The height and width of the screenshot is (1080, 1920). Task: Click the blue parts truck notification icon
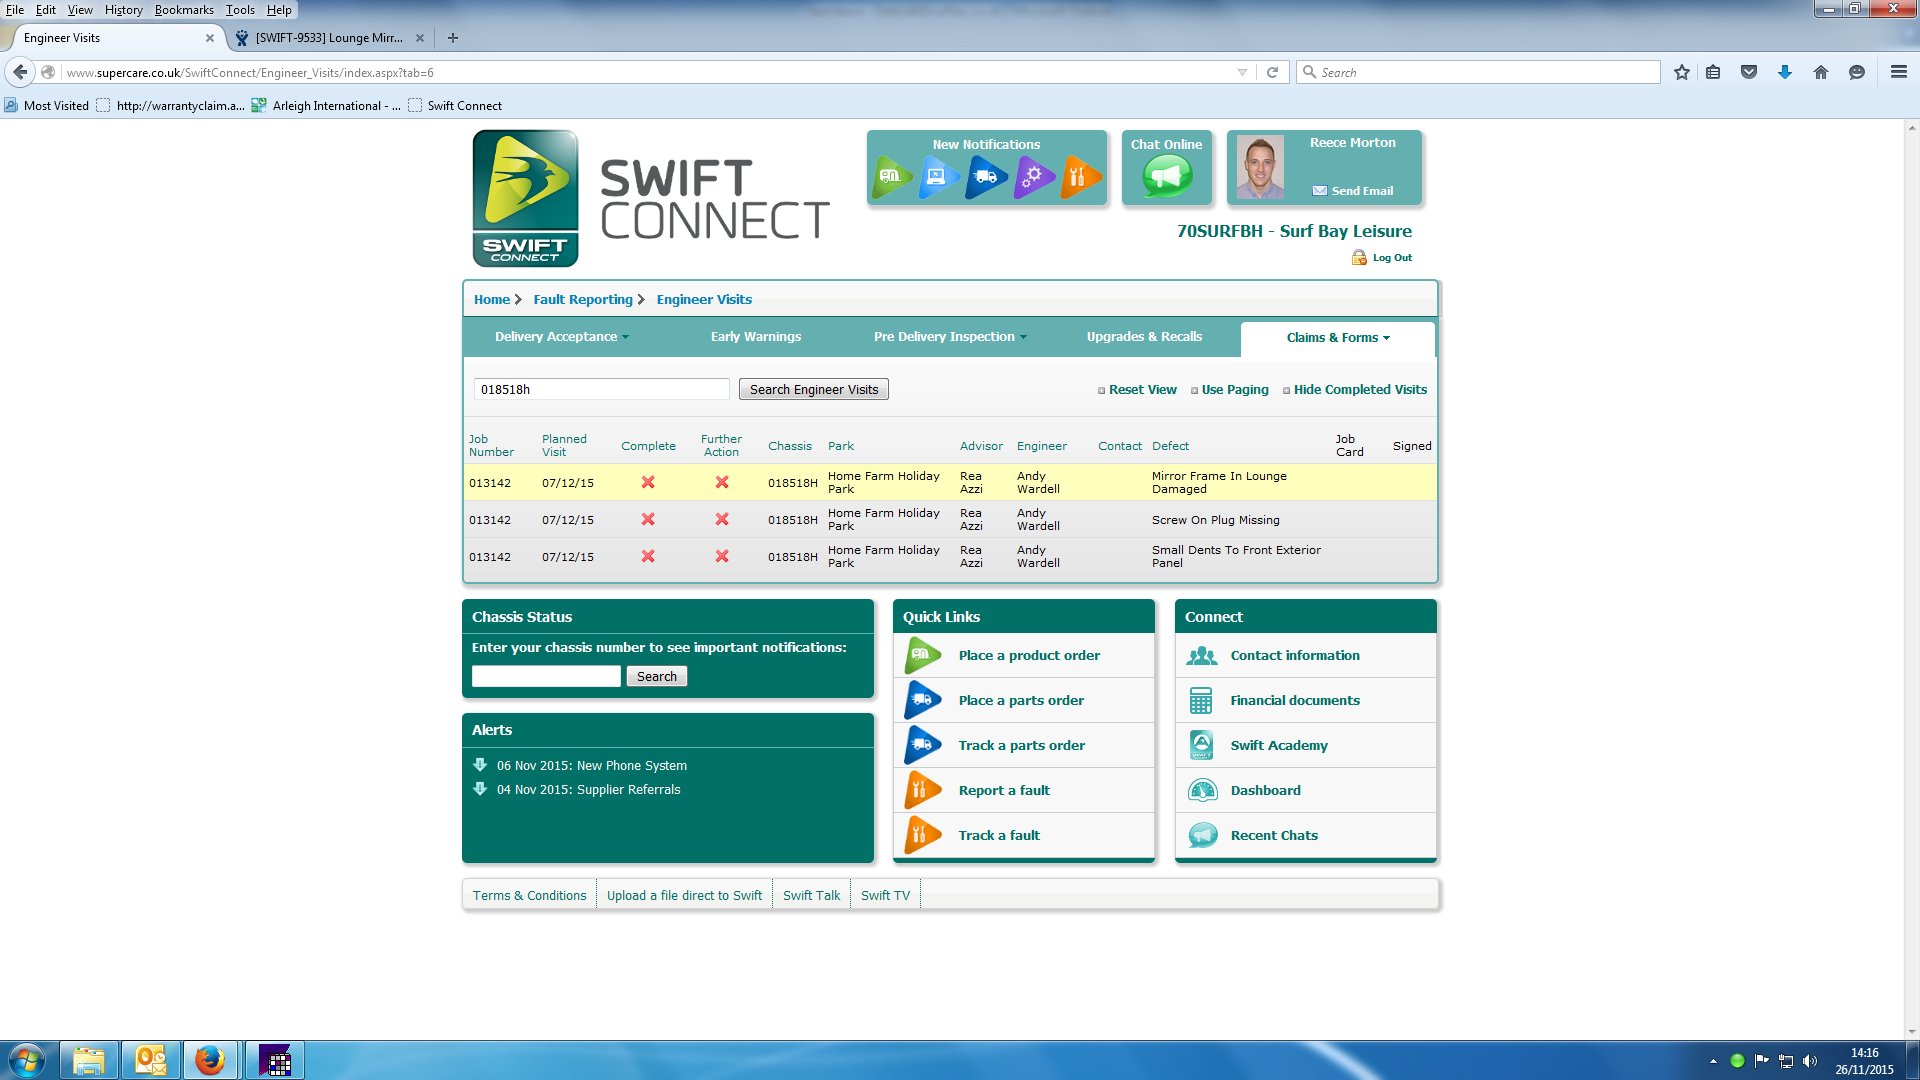[x=986, y=177]
